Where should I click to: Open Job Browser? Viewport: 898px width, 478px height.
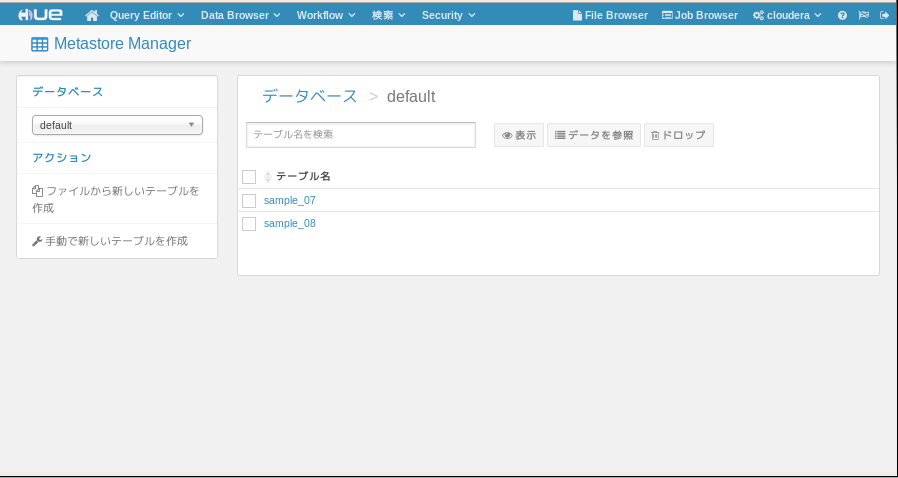700,15
